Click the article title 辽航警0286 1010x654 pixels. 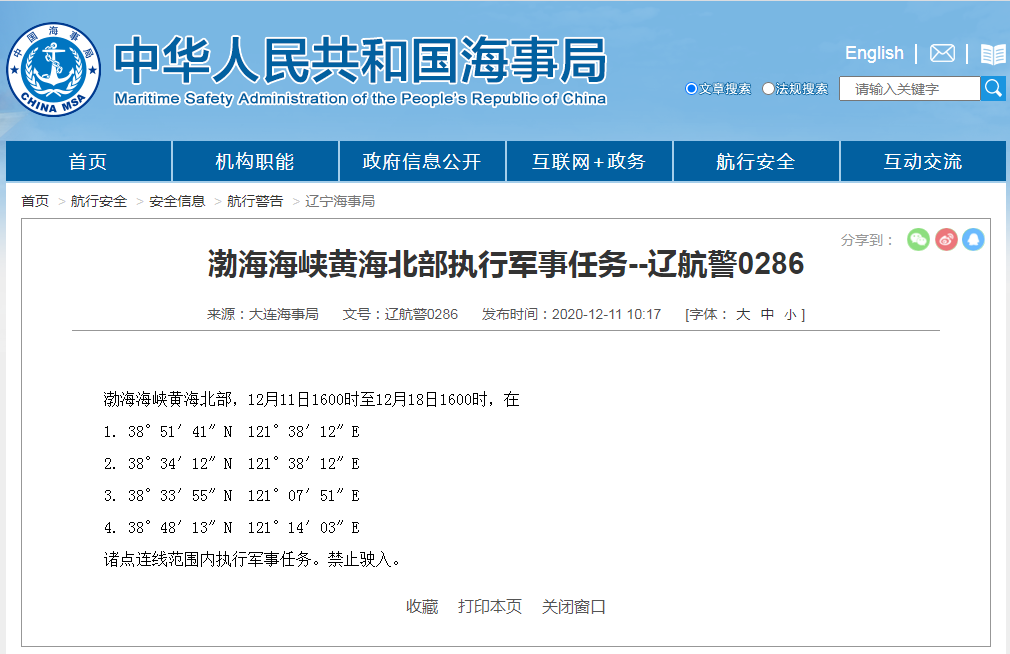click(x=506, y=264)
